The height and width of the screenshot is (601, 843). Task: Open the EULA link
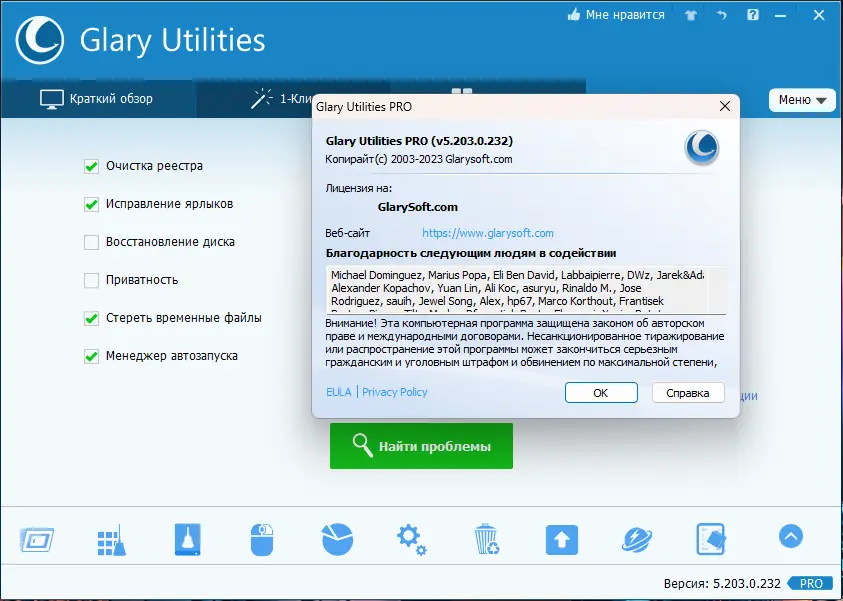pos(339,392)
